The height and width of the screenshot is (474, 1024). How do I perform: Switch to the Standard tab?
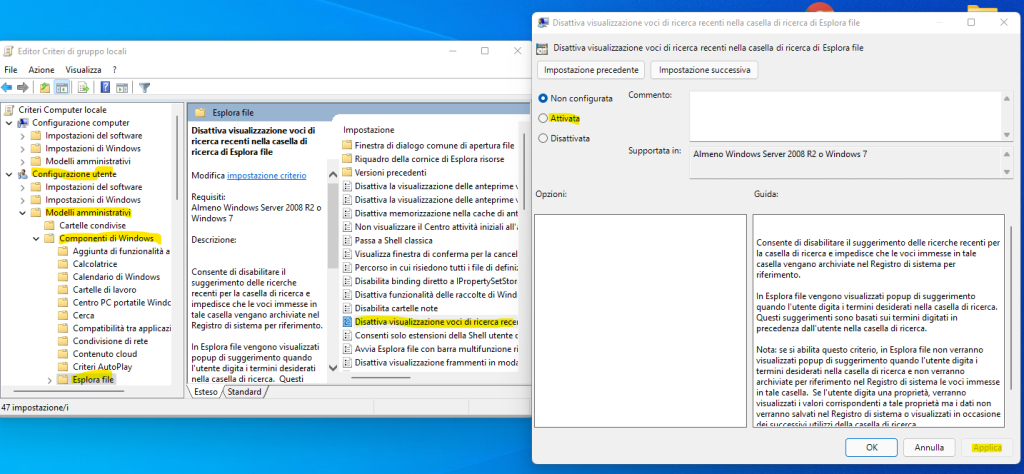click(x=244, y=392)
